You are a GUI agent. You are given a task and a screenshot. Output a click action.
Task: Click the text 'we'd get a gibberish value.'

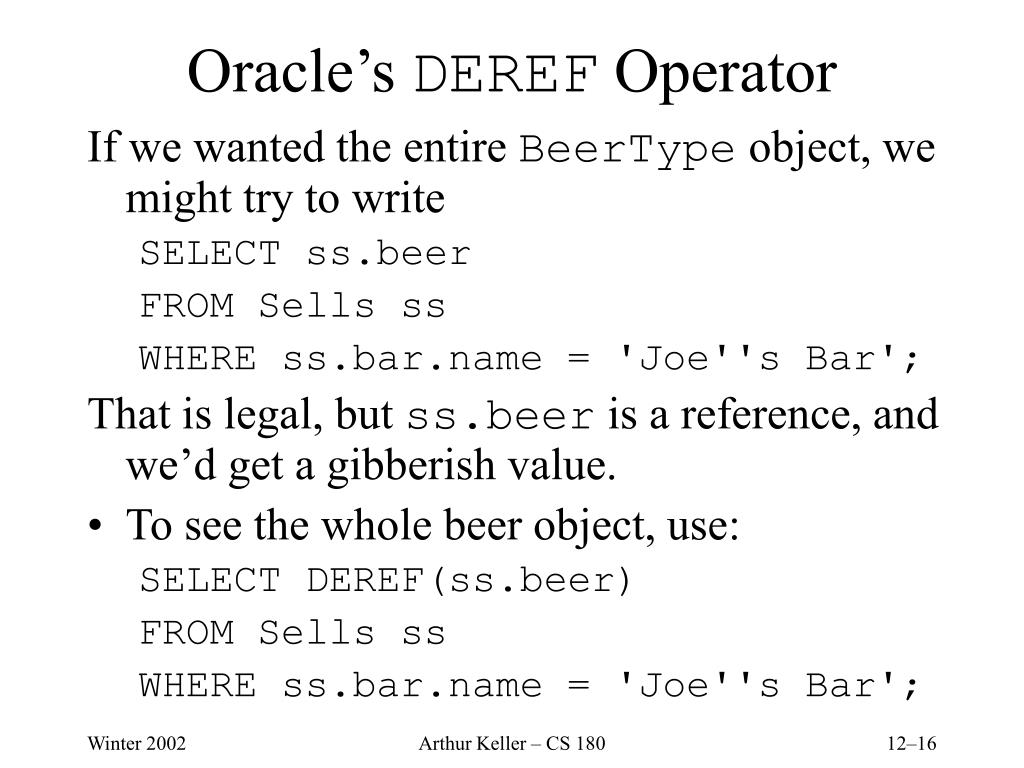(370, 466)
